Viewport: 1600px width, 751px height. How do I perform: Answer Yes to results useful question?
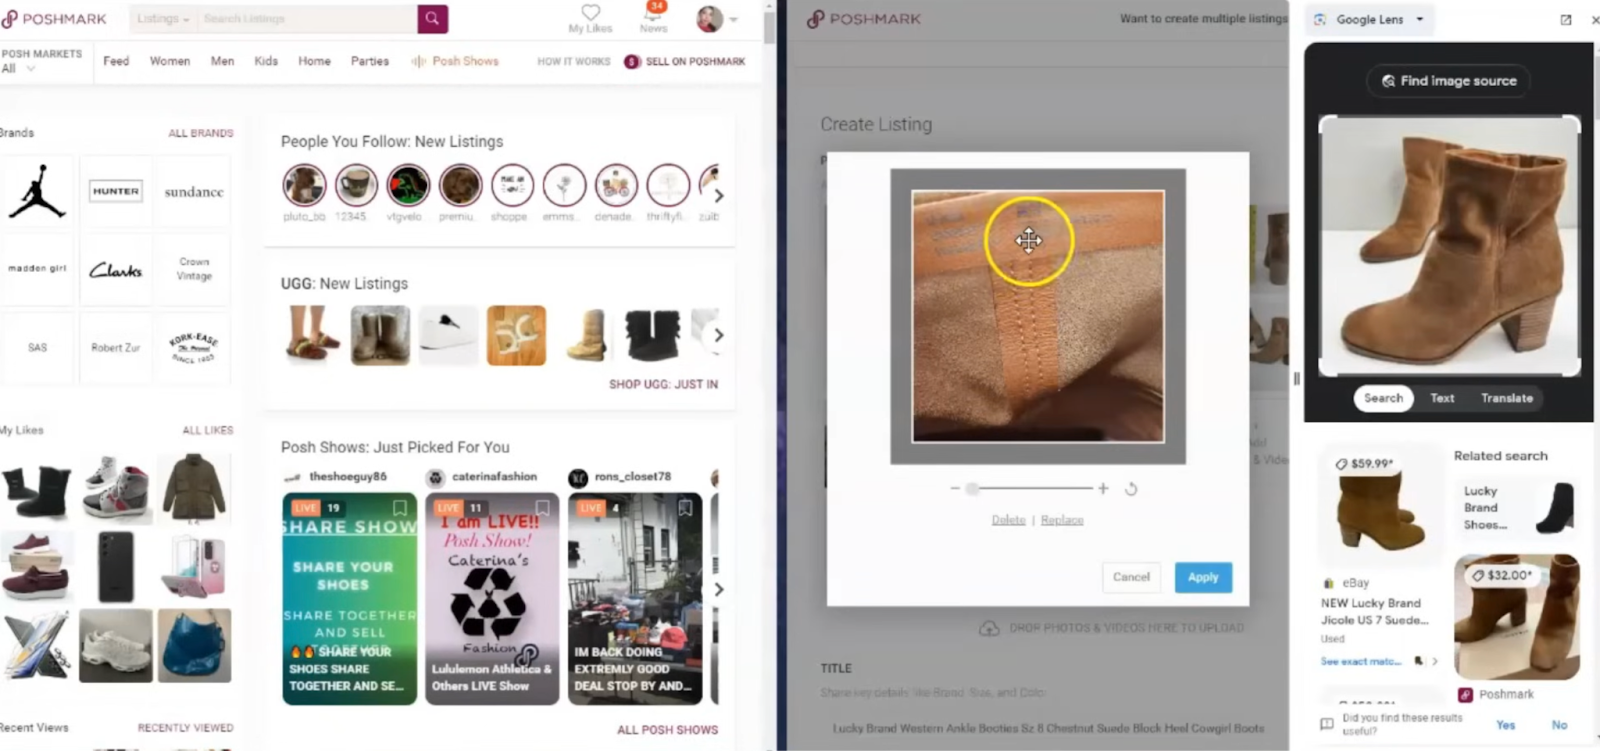click(x=1505, y=725)
